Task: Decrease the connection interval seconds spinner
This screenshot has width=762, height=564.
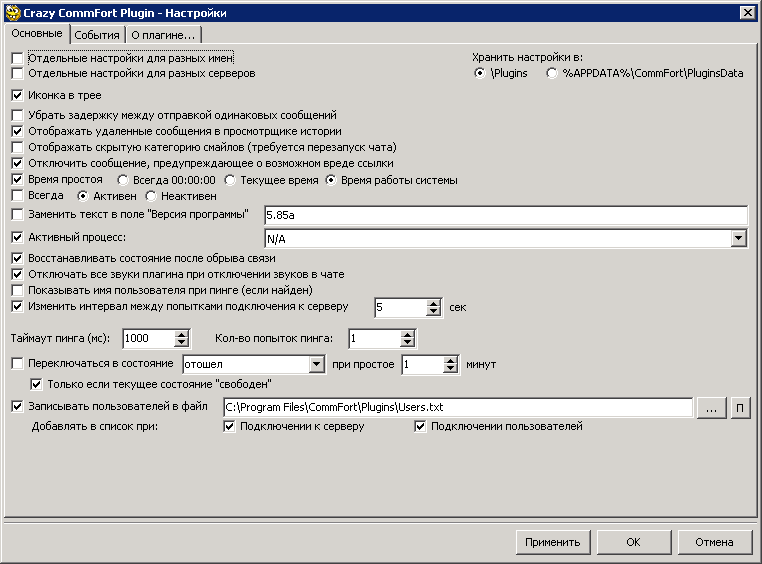Action: pos(433,312)
